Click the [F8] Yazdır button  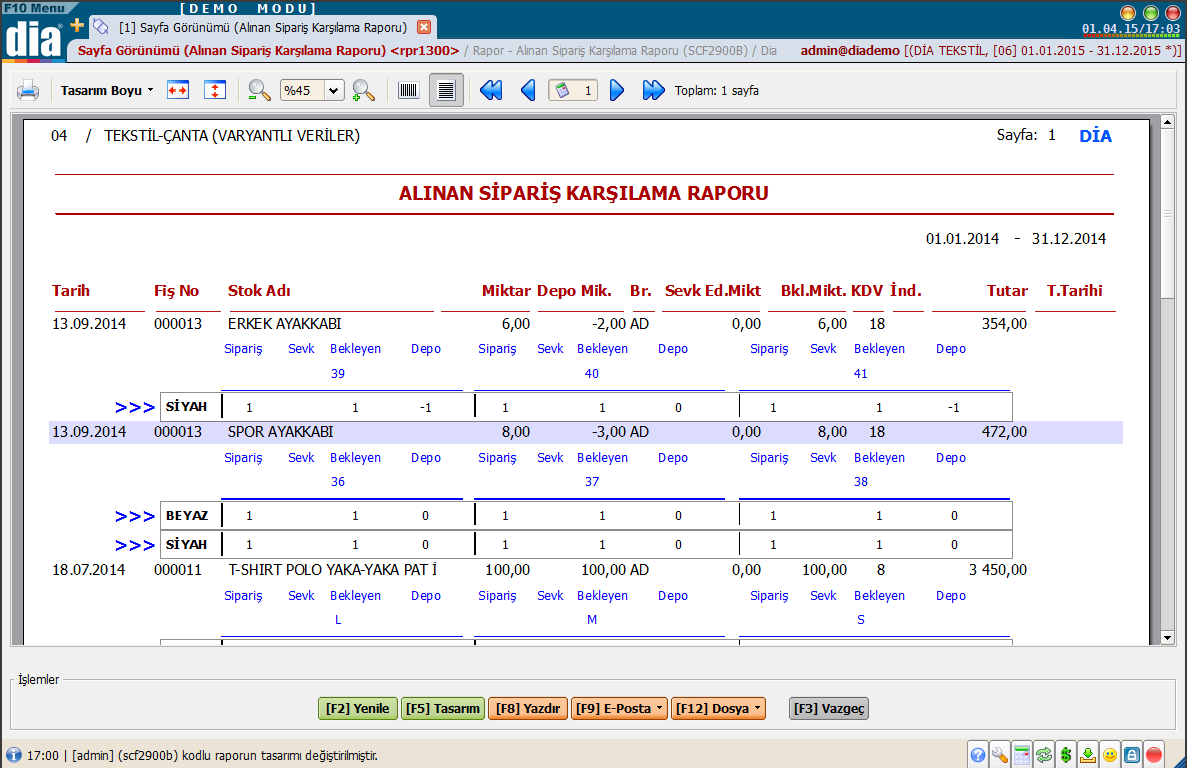pyautogui.click(x=528, y=708)
